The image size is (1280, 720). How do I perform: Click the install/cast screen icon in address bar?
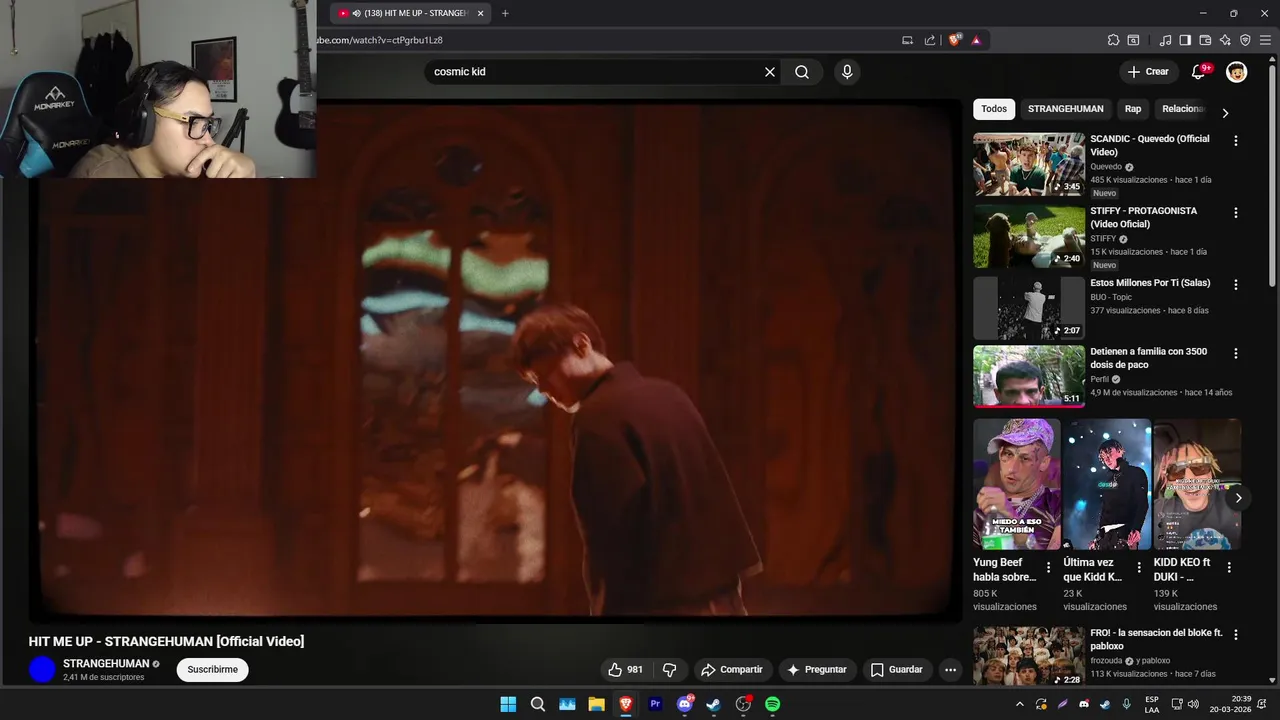tap(908, 40)
